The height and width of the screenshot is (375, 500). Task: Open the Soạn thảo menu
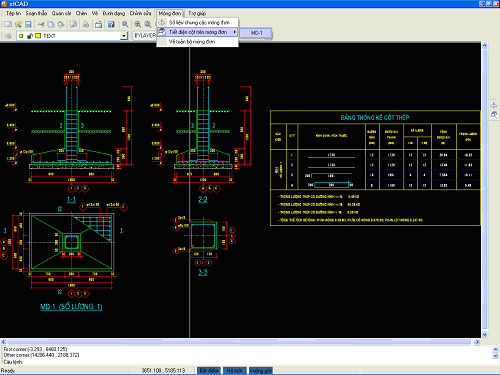[x=36, y=13]
